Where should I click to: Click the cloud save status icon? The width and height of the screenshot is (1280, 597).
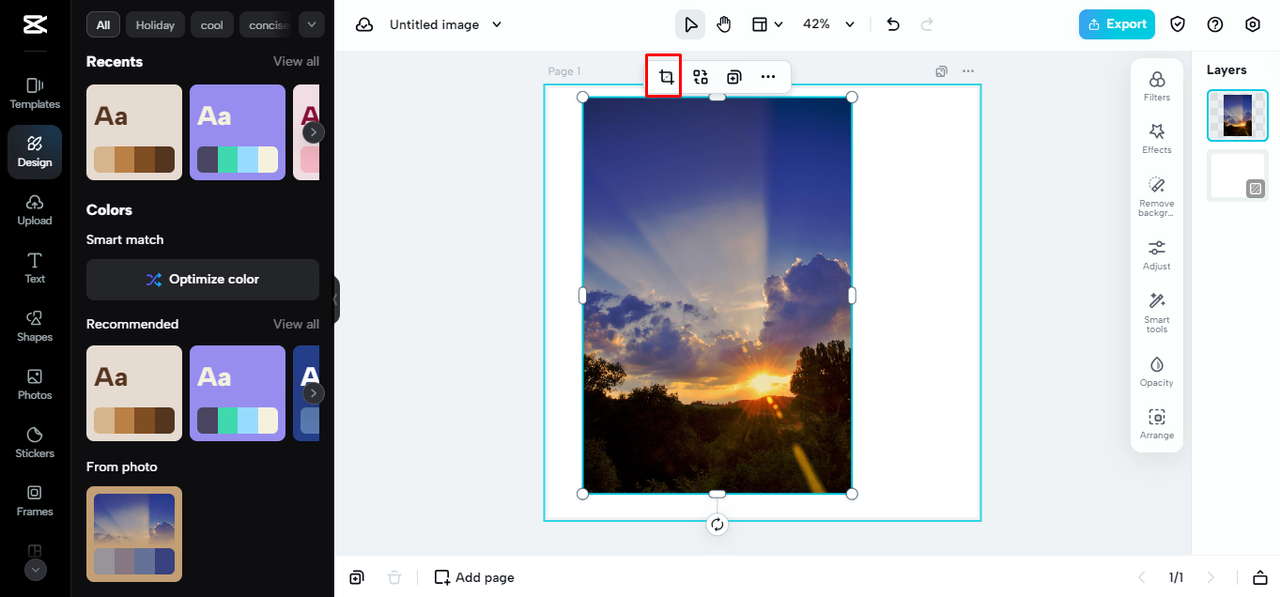tap(364, 25)
